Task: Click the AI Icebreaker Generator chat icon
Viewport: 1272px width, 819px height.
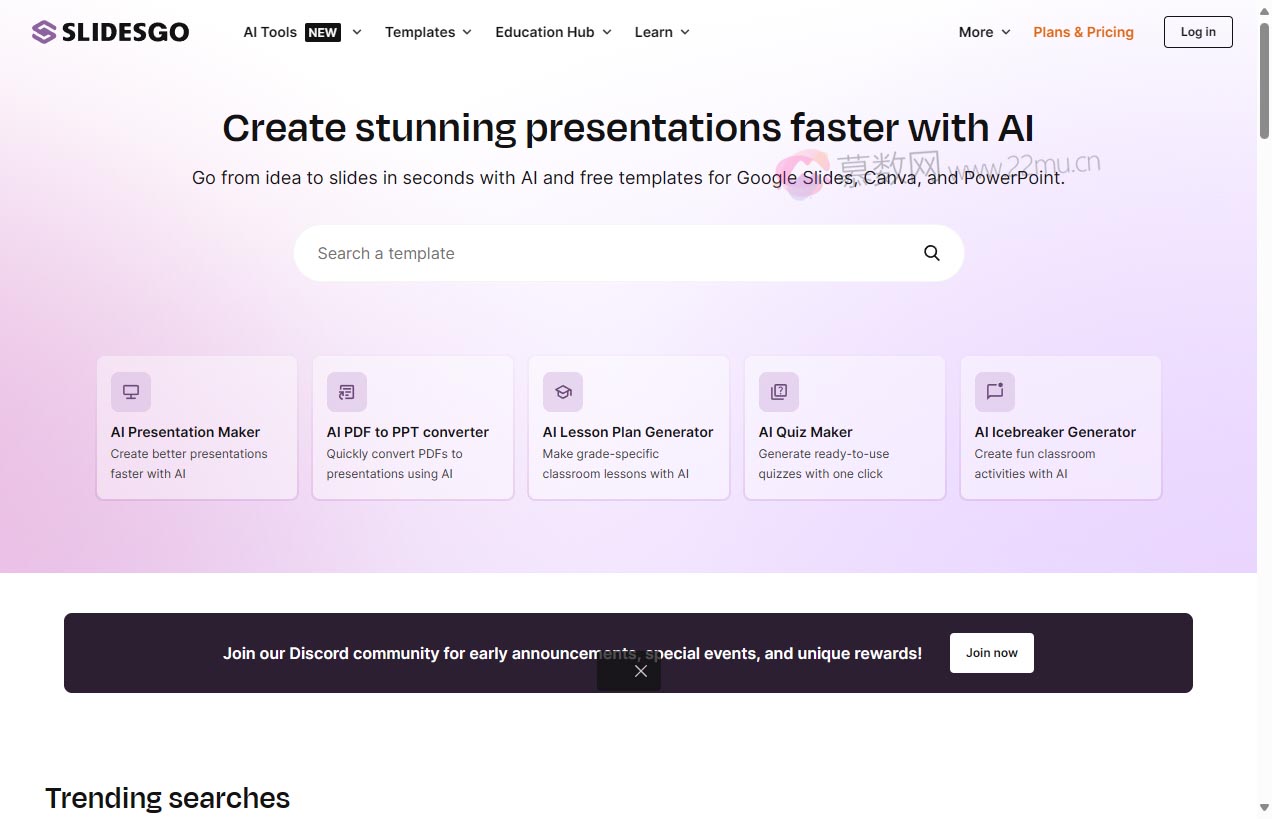Action: coord(995,392)
